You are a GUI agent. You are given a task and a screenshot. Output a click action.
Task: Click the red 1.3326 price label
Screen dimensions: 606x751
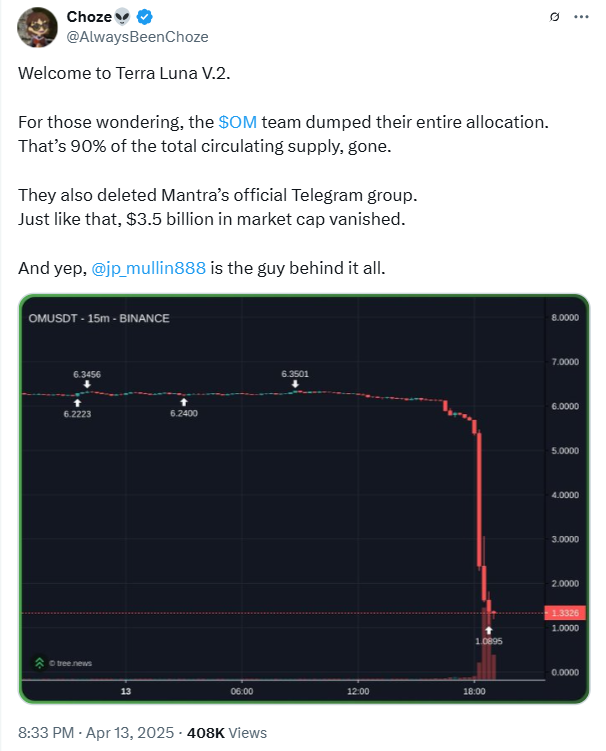coord(564,613)
